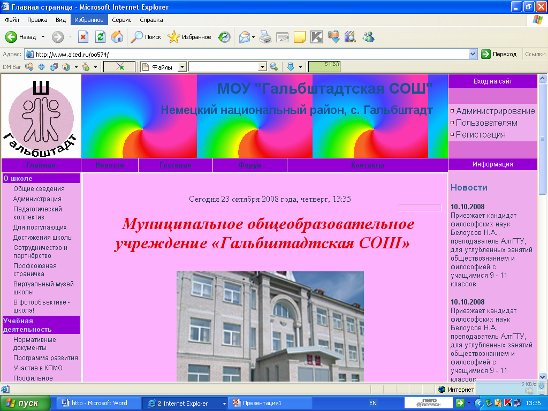Open the Файл menu
Image resolution: width=548 pixels, height=411 pixels.
[12, 20]
